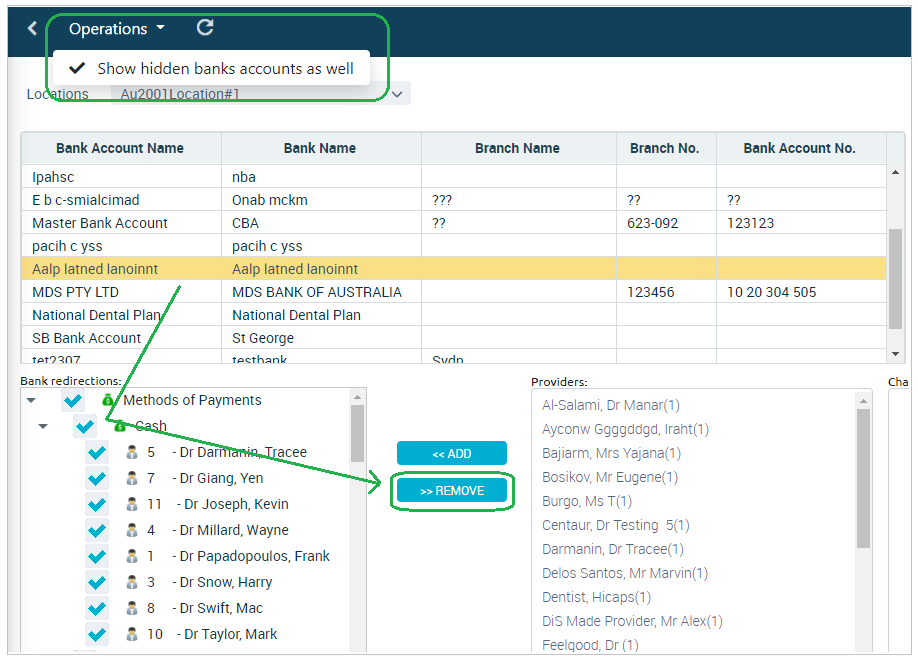Uncheck the Dr Snow, Harry checkbox
Viewport: 918px width, 663px height.
(97, 582)
